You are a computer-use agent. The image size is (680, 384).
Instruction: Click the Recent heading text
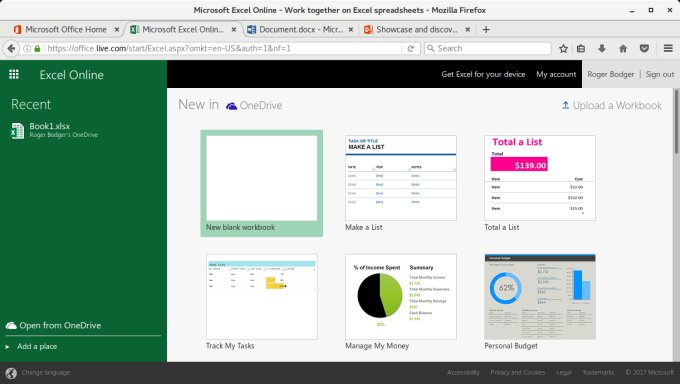click(x=31, y=105)
